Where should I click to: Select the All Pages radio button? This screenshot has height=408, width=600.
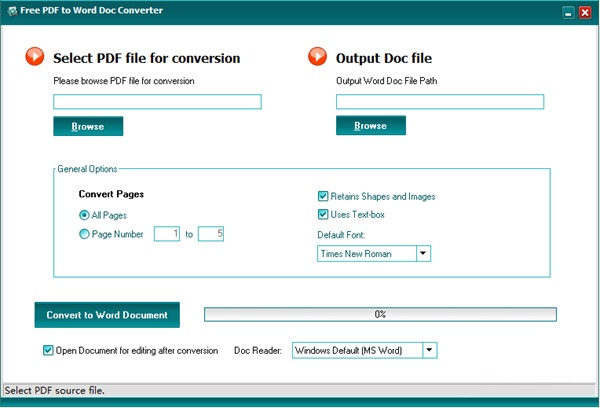click(x=84, y=215)
